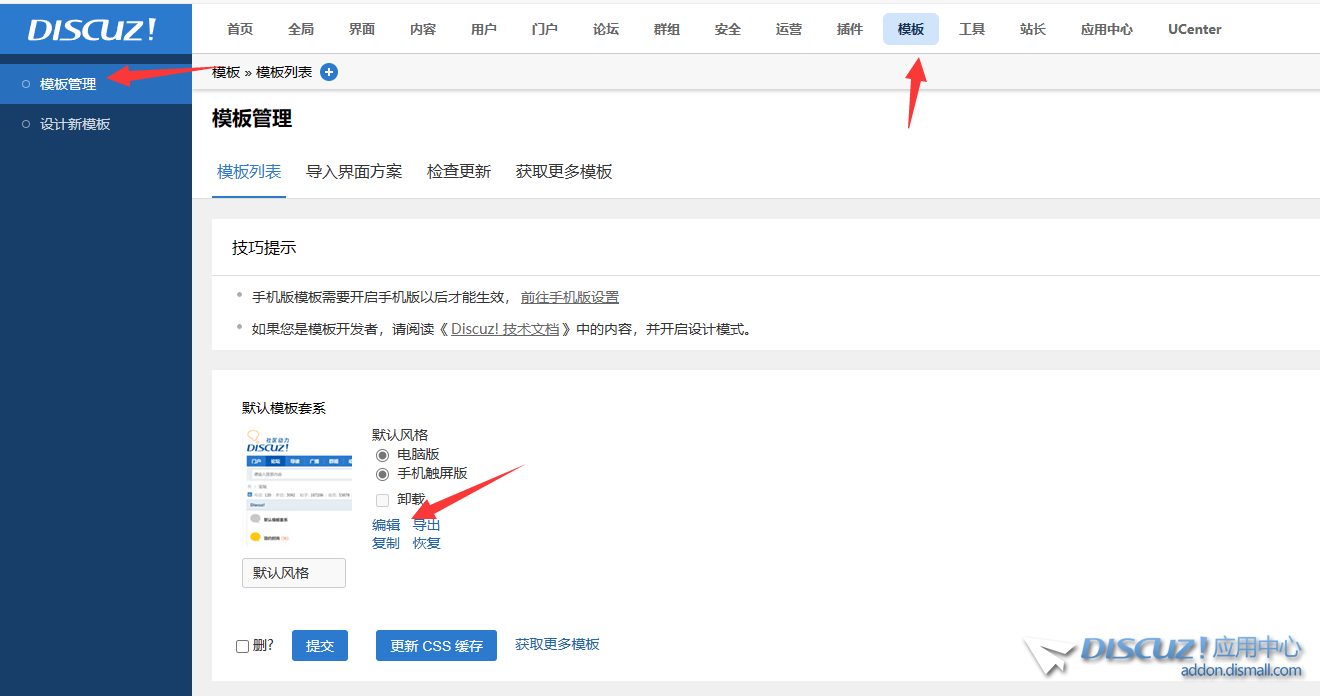Open the 应用中心 top menu

point(1107,29)
